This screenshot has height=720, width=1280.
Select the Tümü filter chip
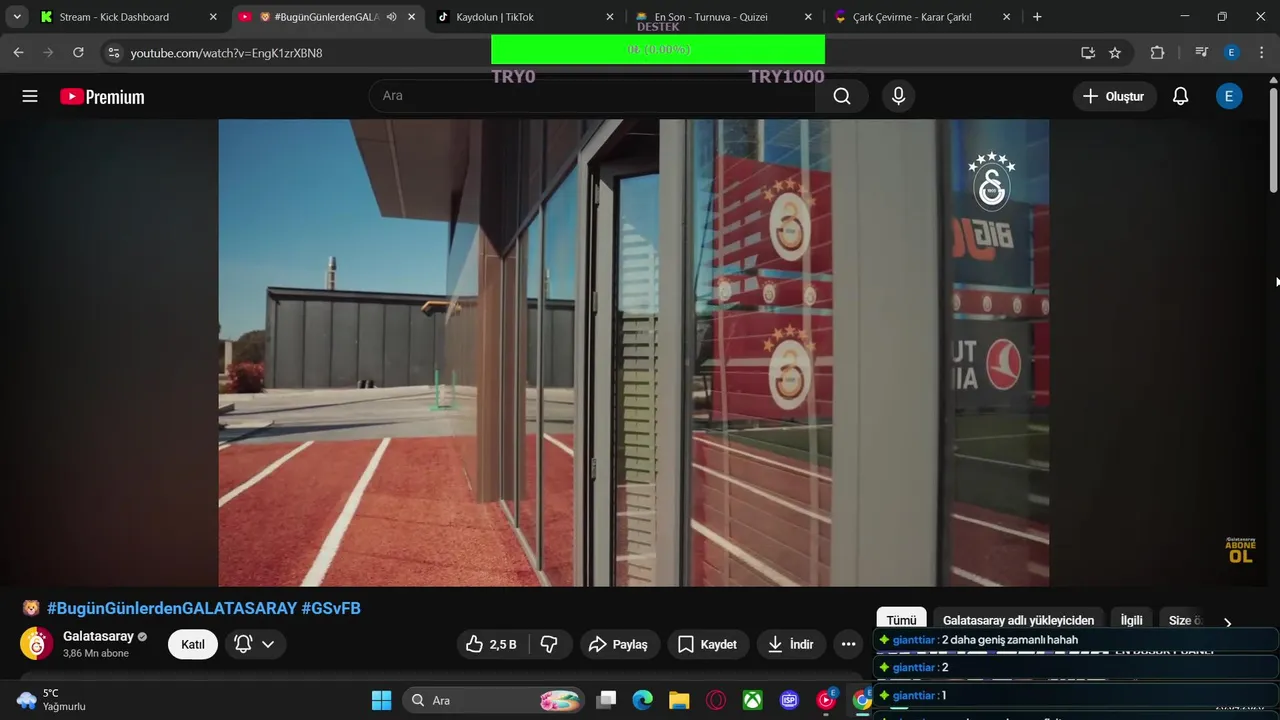[x=901, y=620]
